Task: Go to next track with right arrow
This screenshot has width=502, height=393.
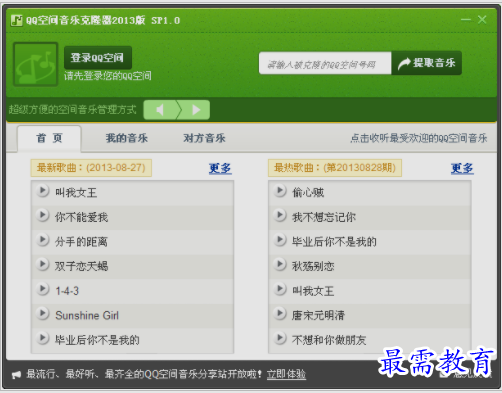Action: 196,110
